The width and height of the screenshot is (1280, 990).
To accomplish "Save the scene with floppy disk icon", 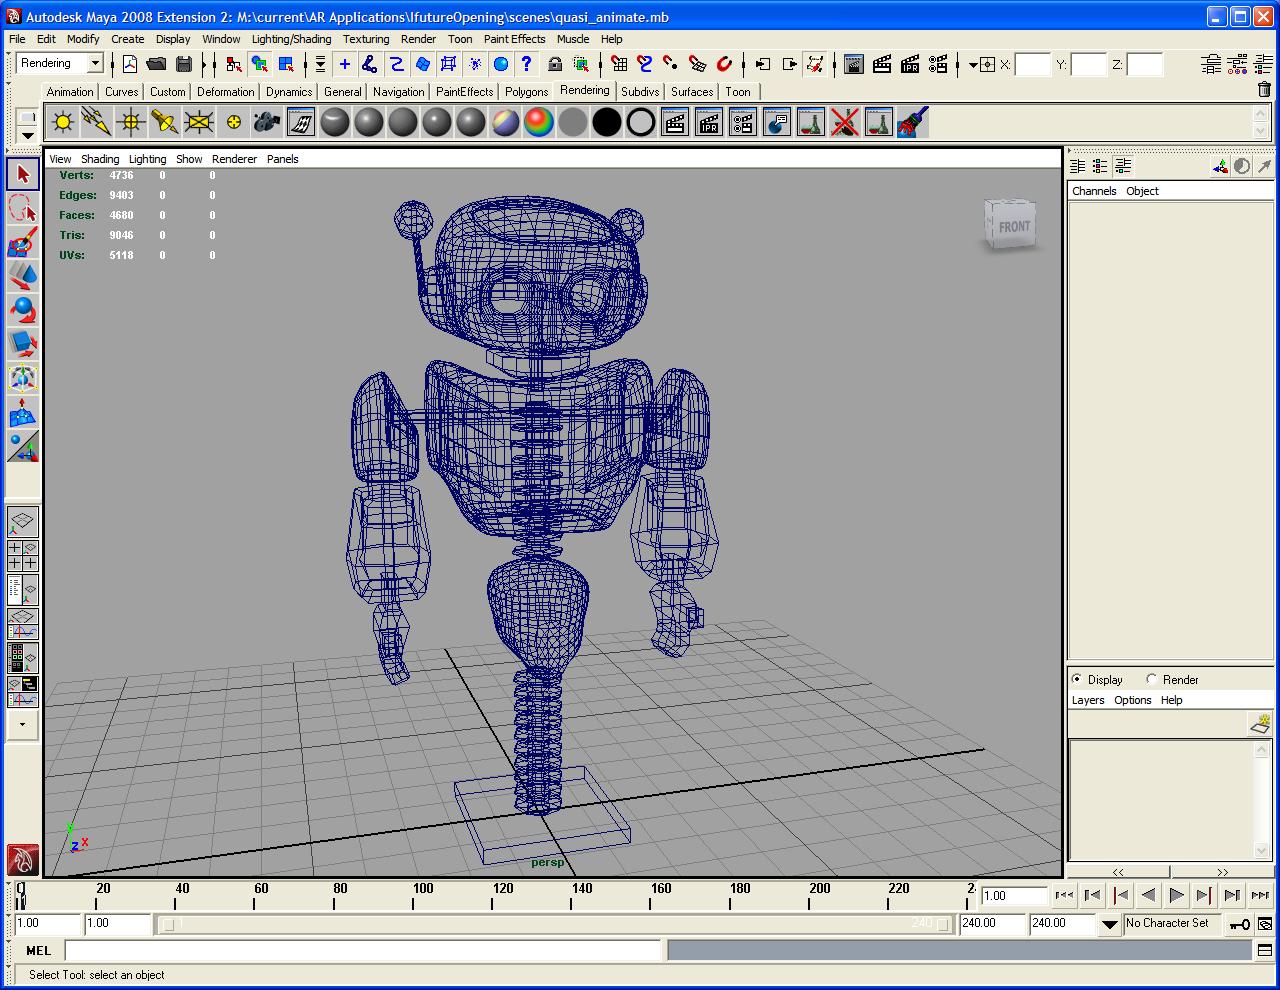I will tap(184, 64).
